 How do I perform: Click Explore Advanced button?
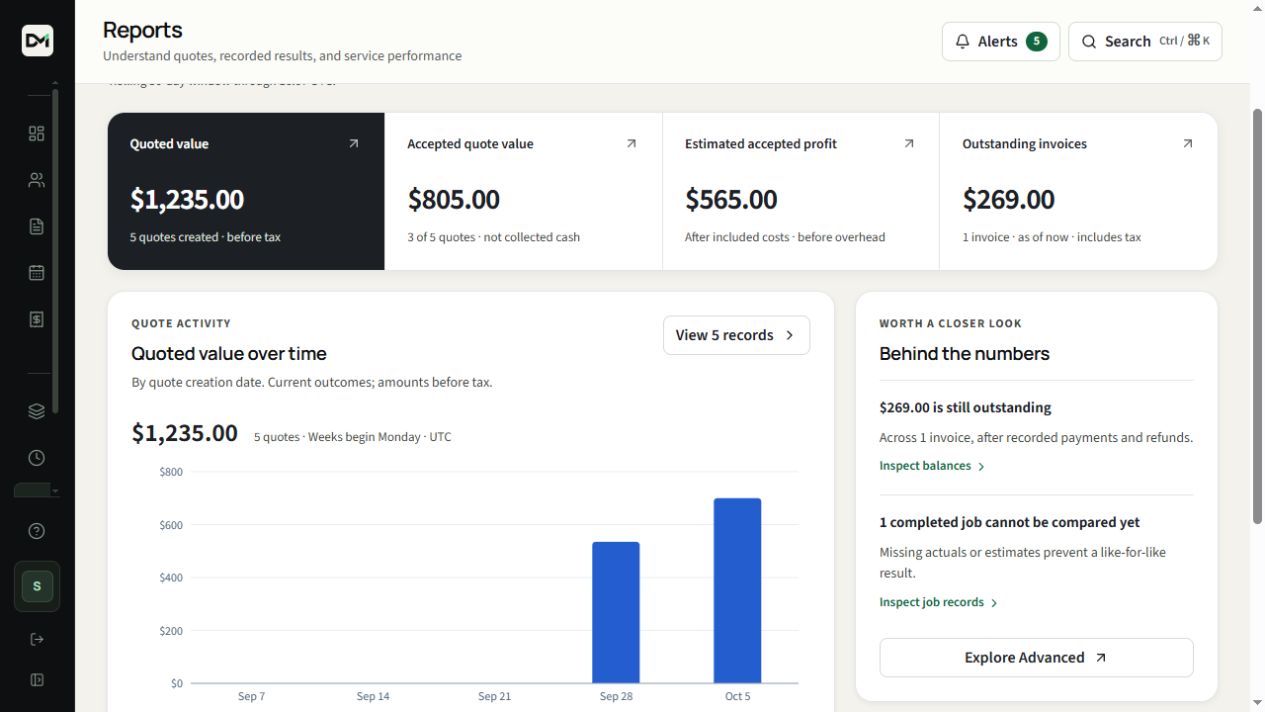(x=1036, y=658)
